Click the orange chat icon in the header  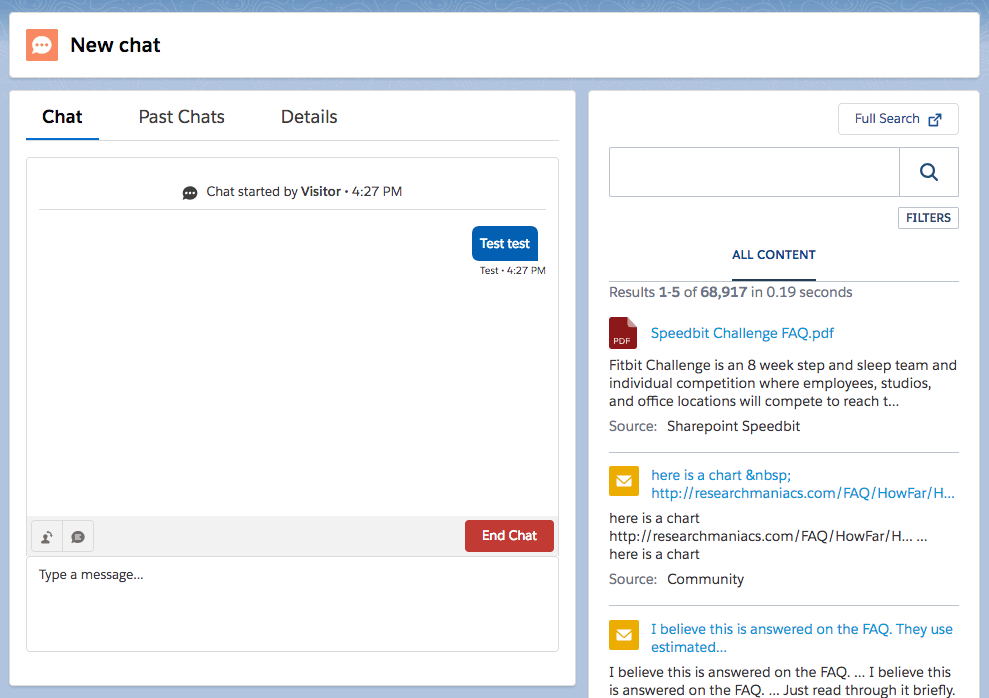point(41,44)
